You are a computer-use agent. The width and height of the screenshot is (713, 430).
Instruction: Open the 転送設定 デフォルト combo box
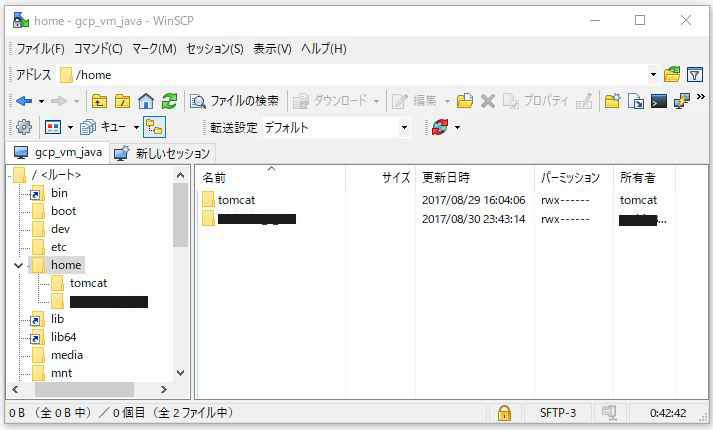336,128
